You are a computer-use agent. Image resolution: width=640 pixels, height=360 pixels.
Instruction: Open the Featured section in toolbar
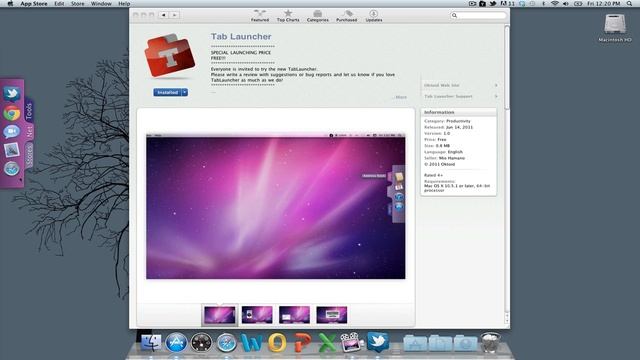click(x=260, y=16)
